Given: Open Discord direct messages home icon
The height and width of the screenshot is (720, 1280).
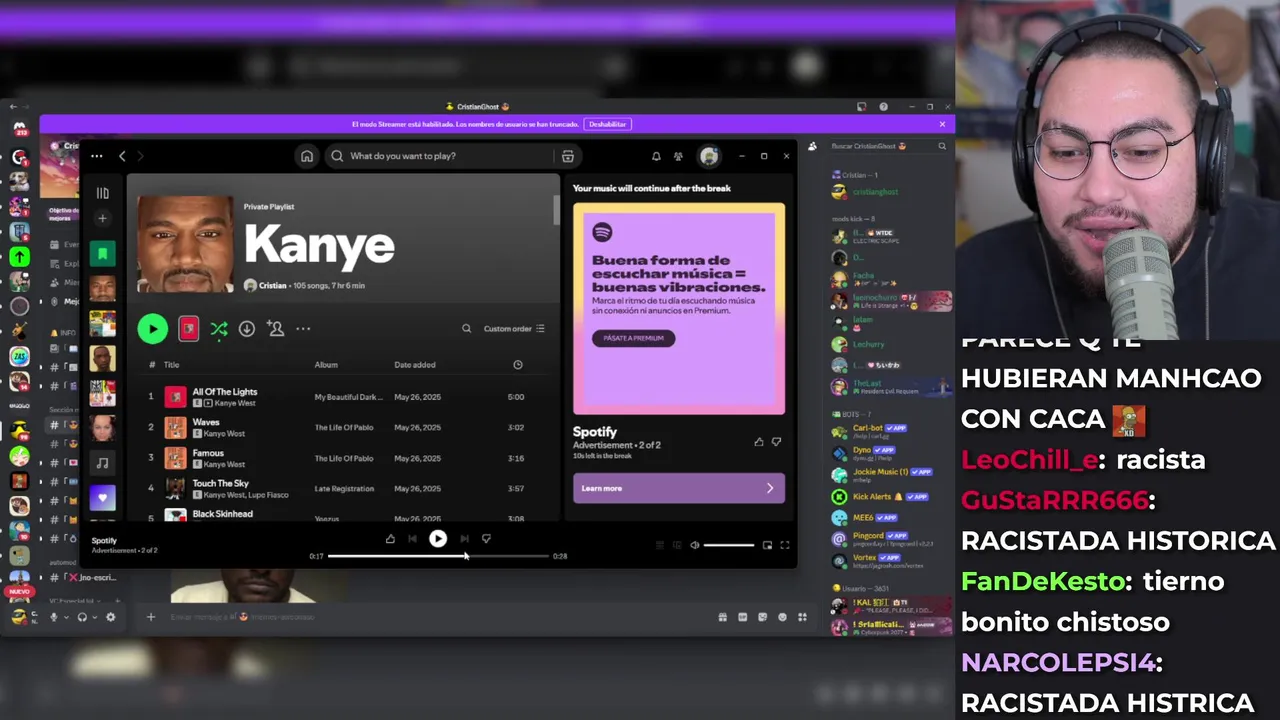Looking at the screenshot, I should pos(19,129).
